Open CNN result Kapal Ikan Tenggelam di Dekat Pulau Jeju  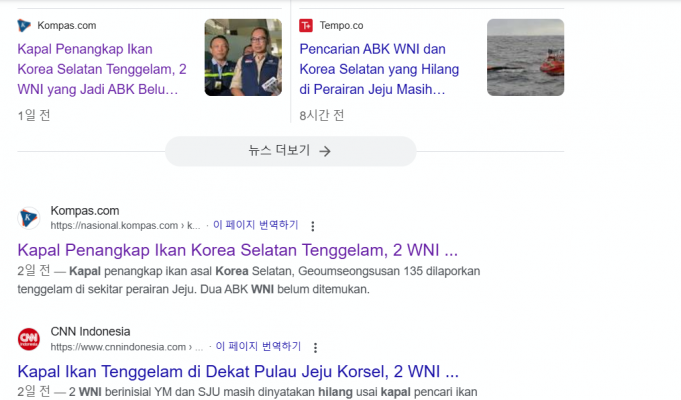(x=238, y=370)
